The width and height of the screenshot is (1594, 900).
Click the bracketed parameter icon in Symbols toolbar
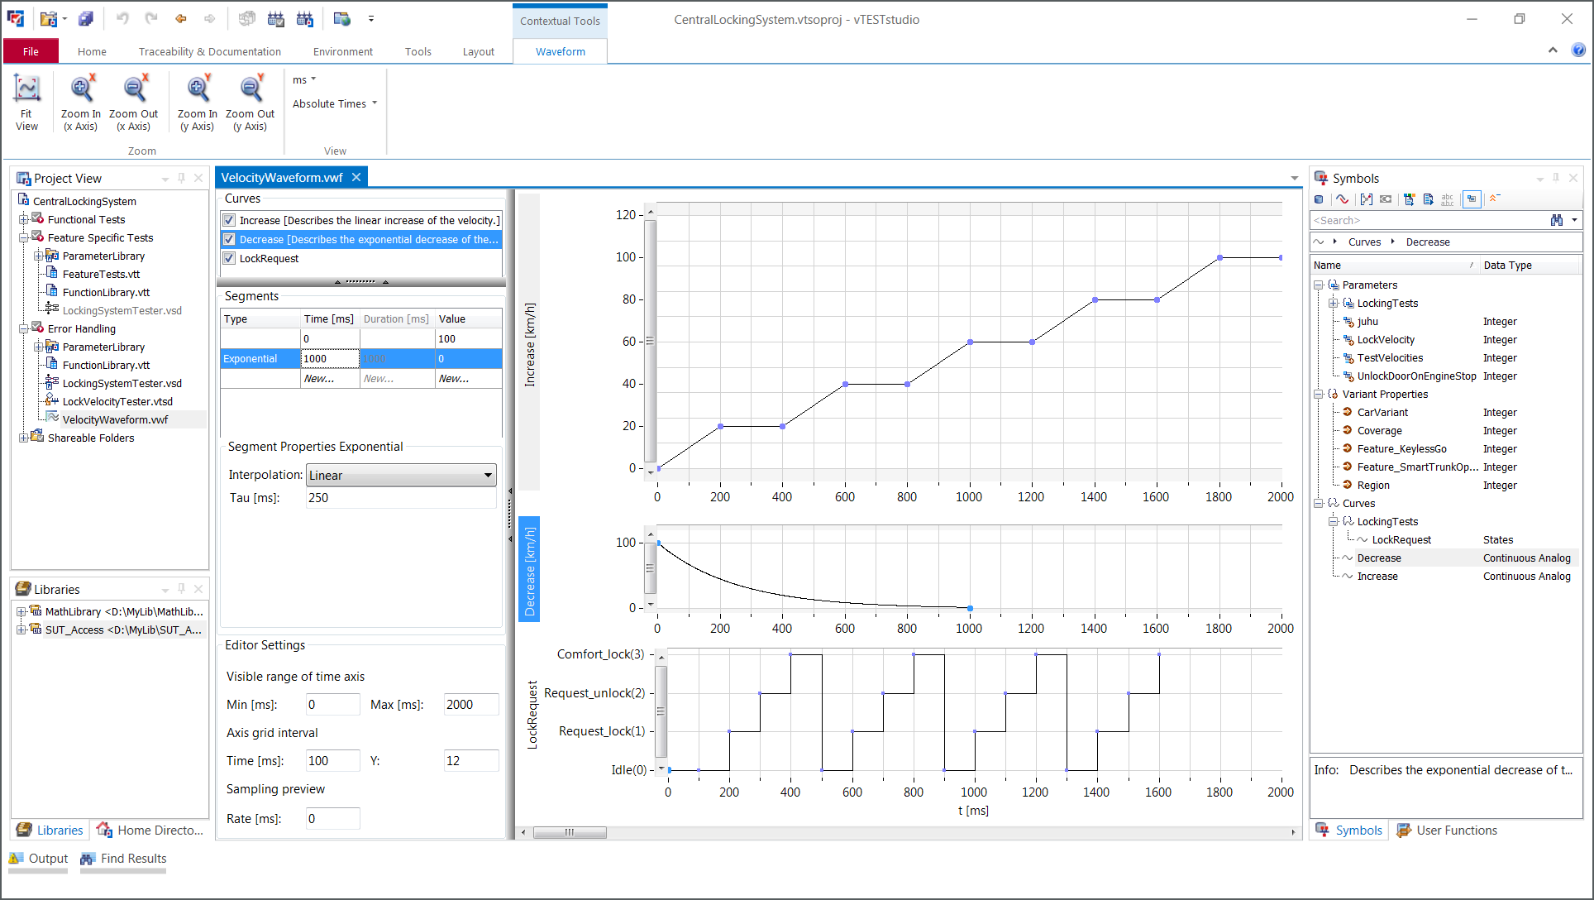[1366, 199]
